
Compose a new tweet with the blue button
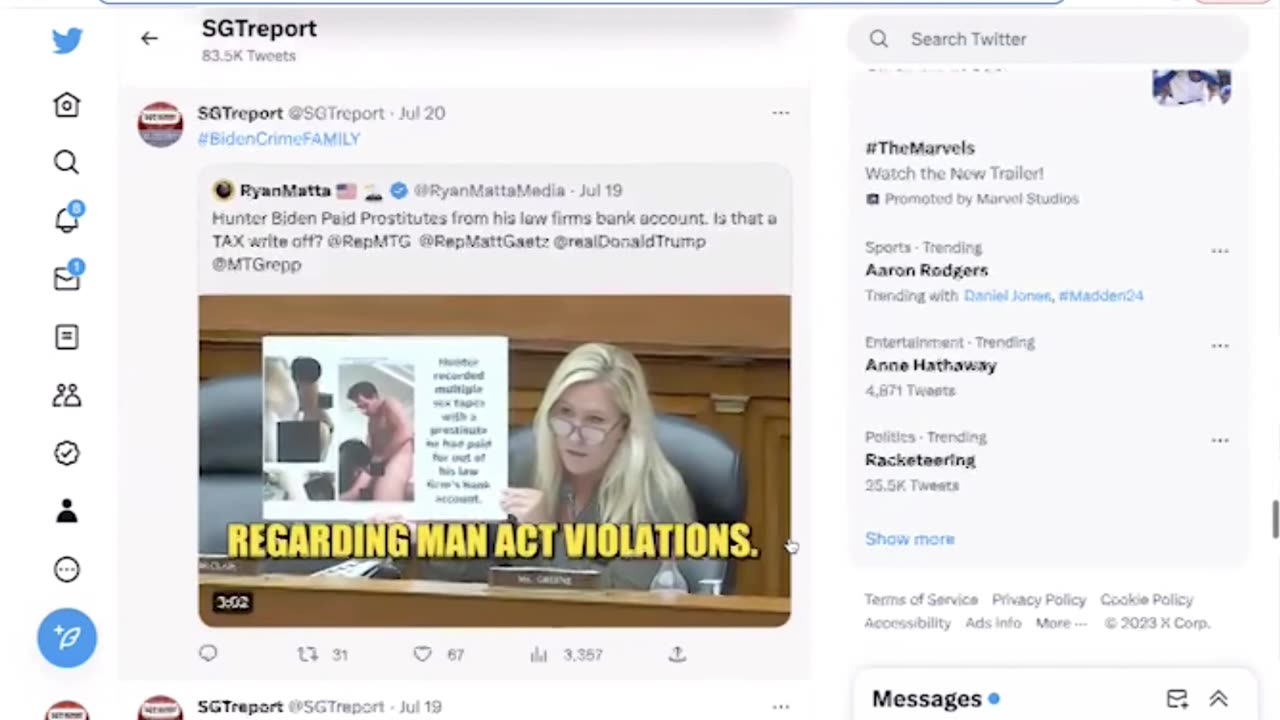point(67,637)
